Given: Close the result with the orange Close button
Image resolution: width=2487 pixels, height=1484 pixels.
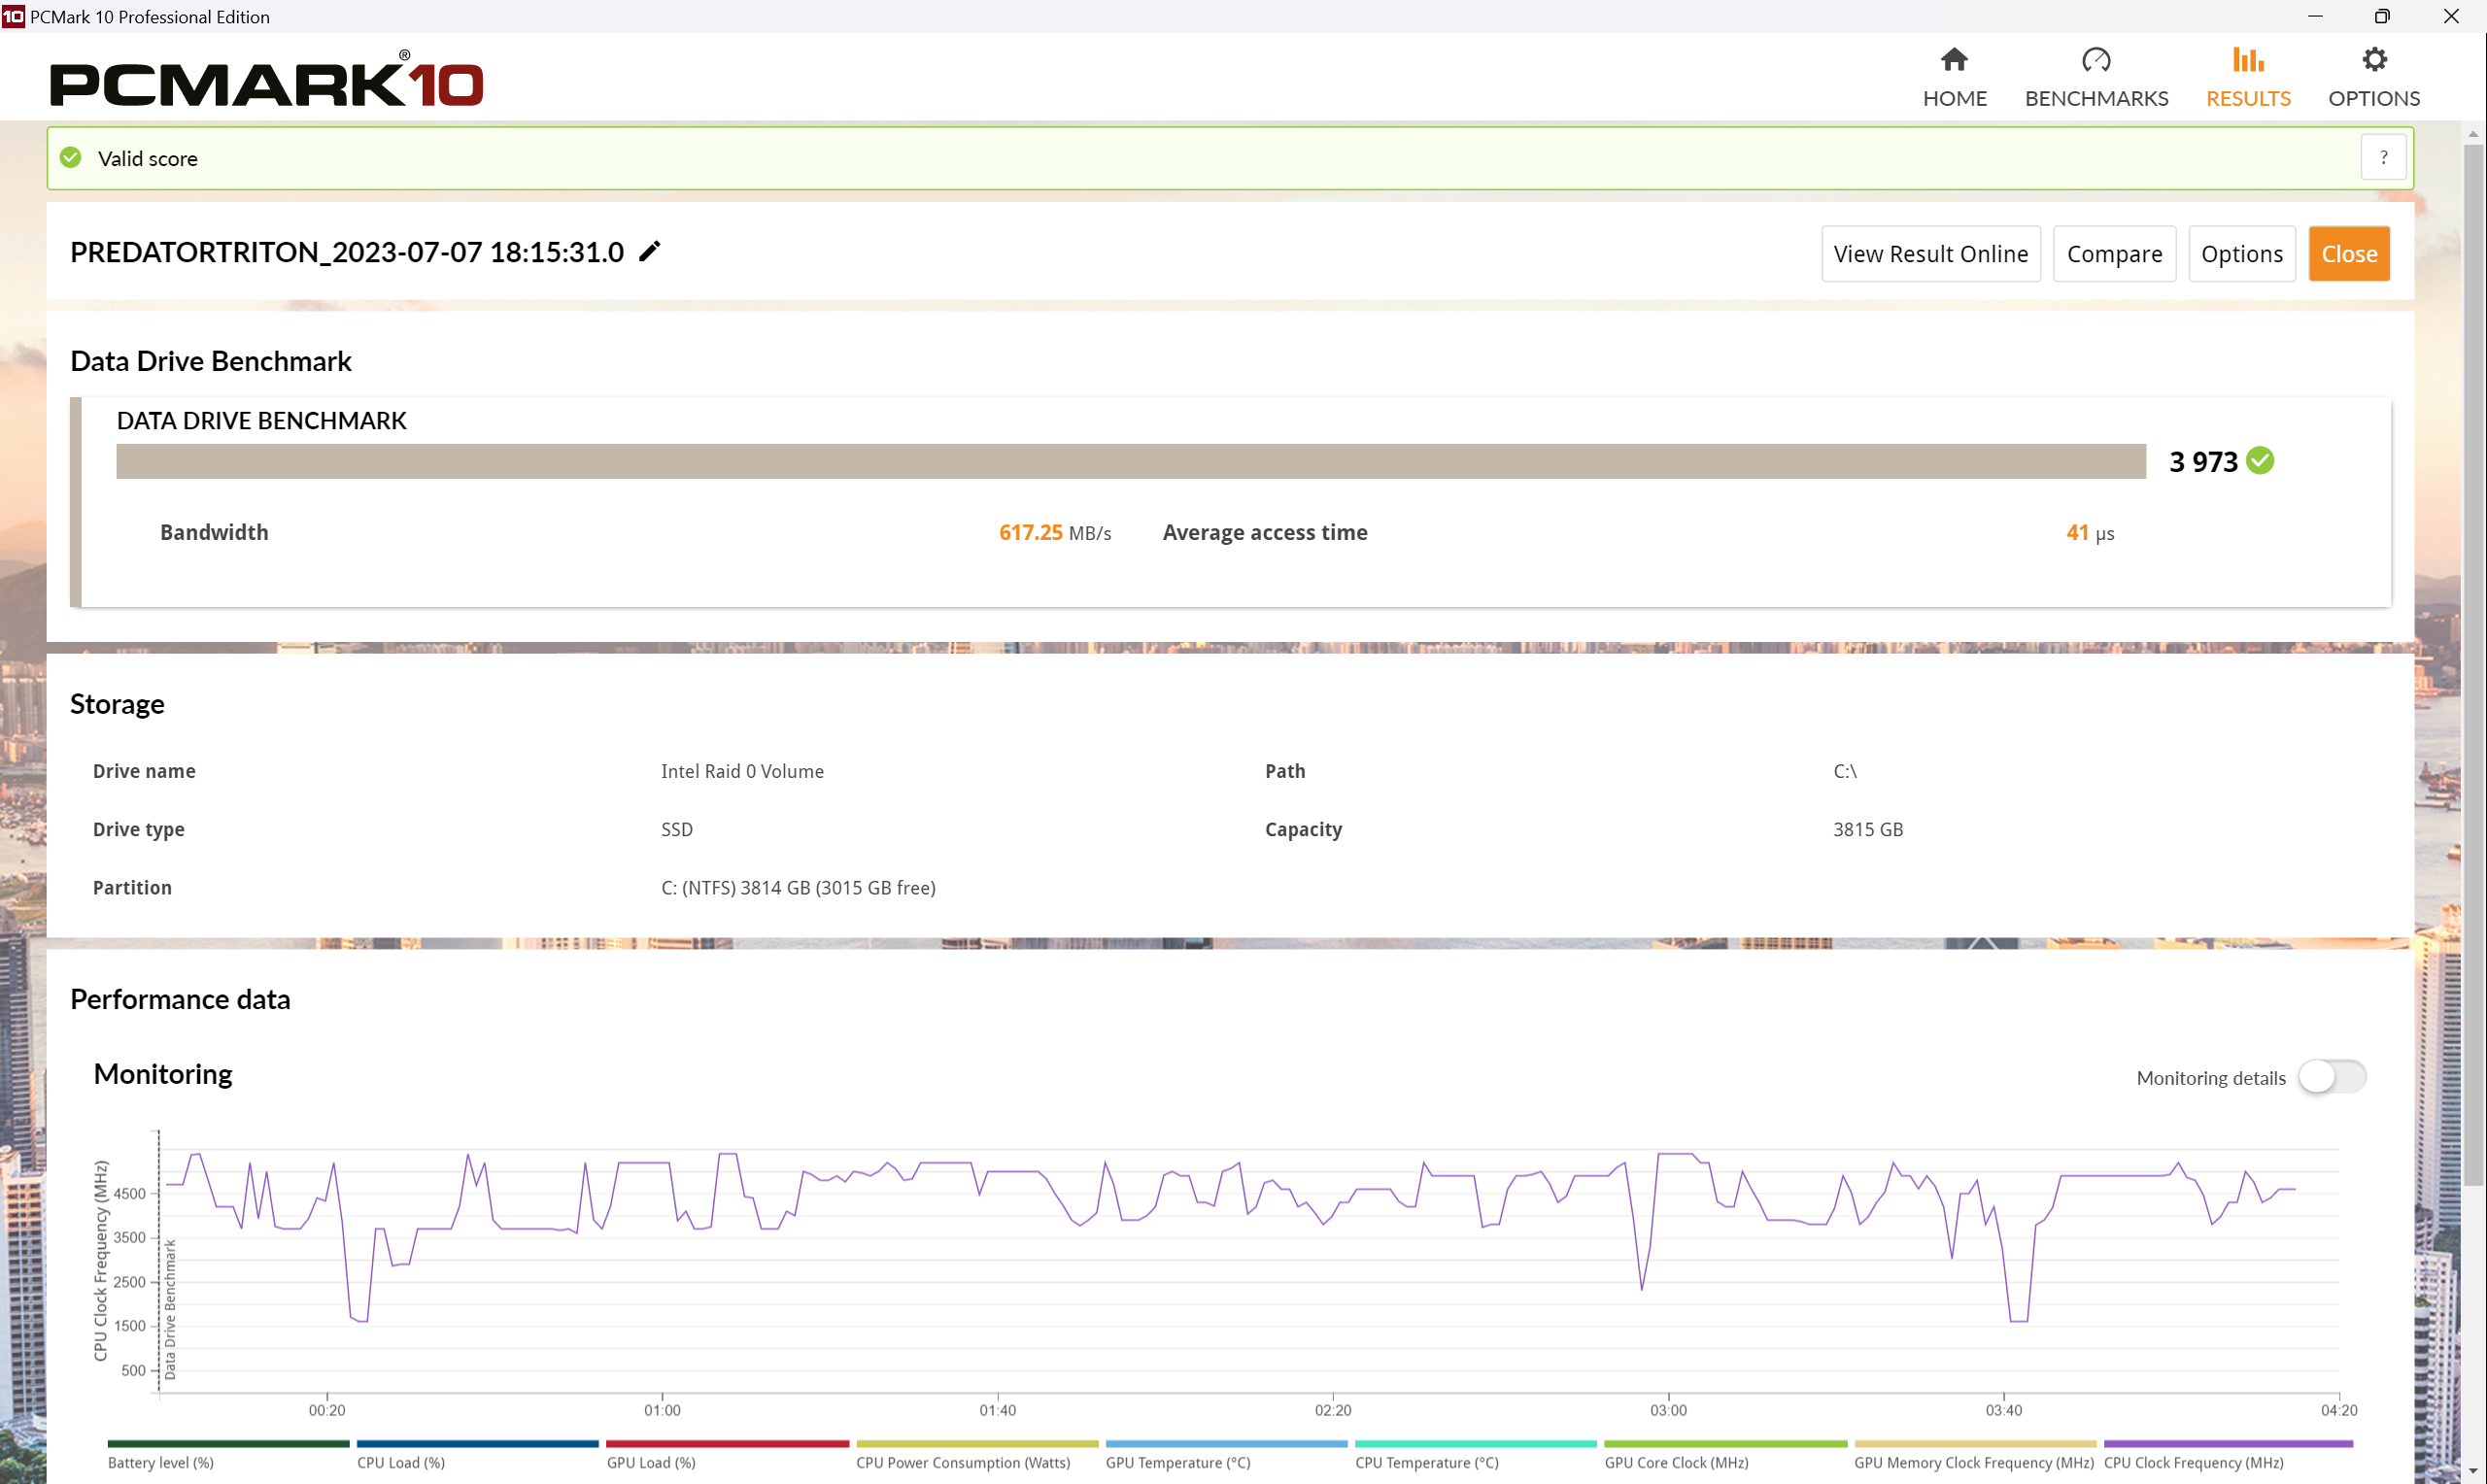Looking at the screenshot, I should [x=2349, y=254].
